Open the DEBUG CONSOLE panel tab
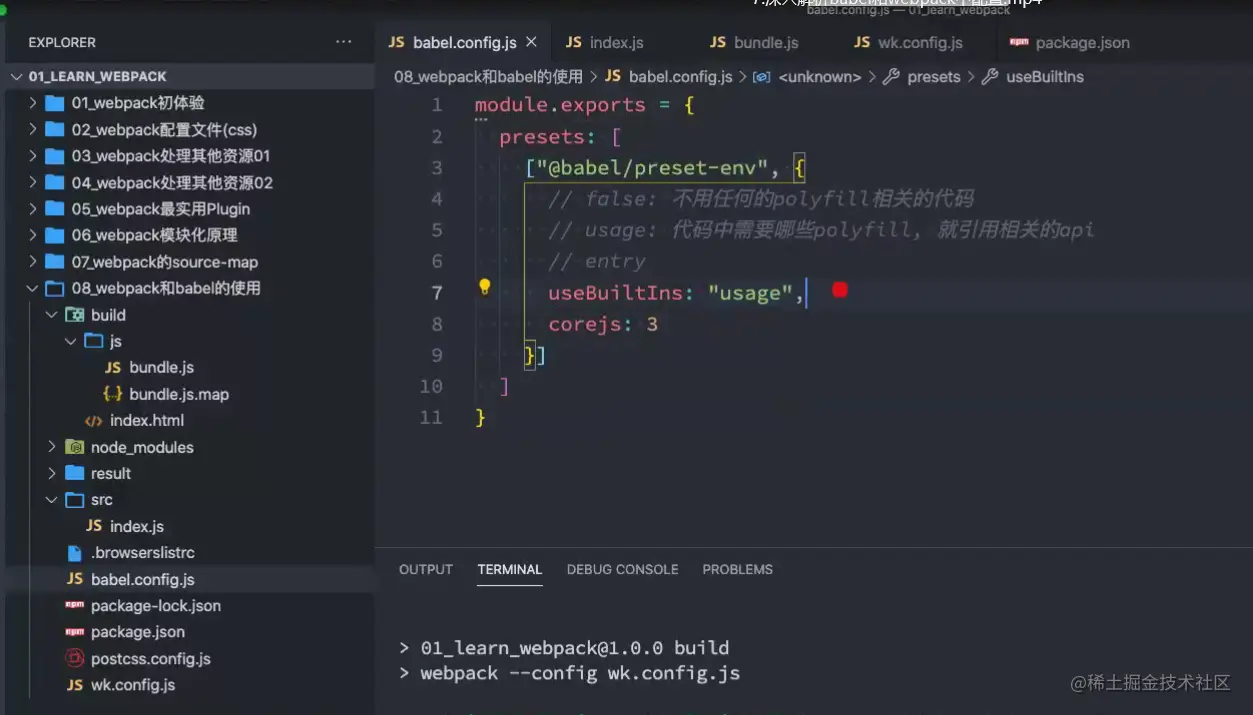Image resolution: width=1253 pixels, height=715 pixels. click(622, 569)
